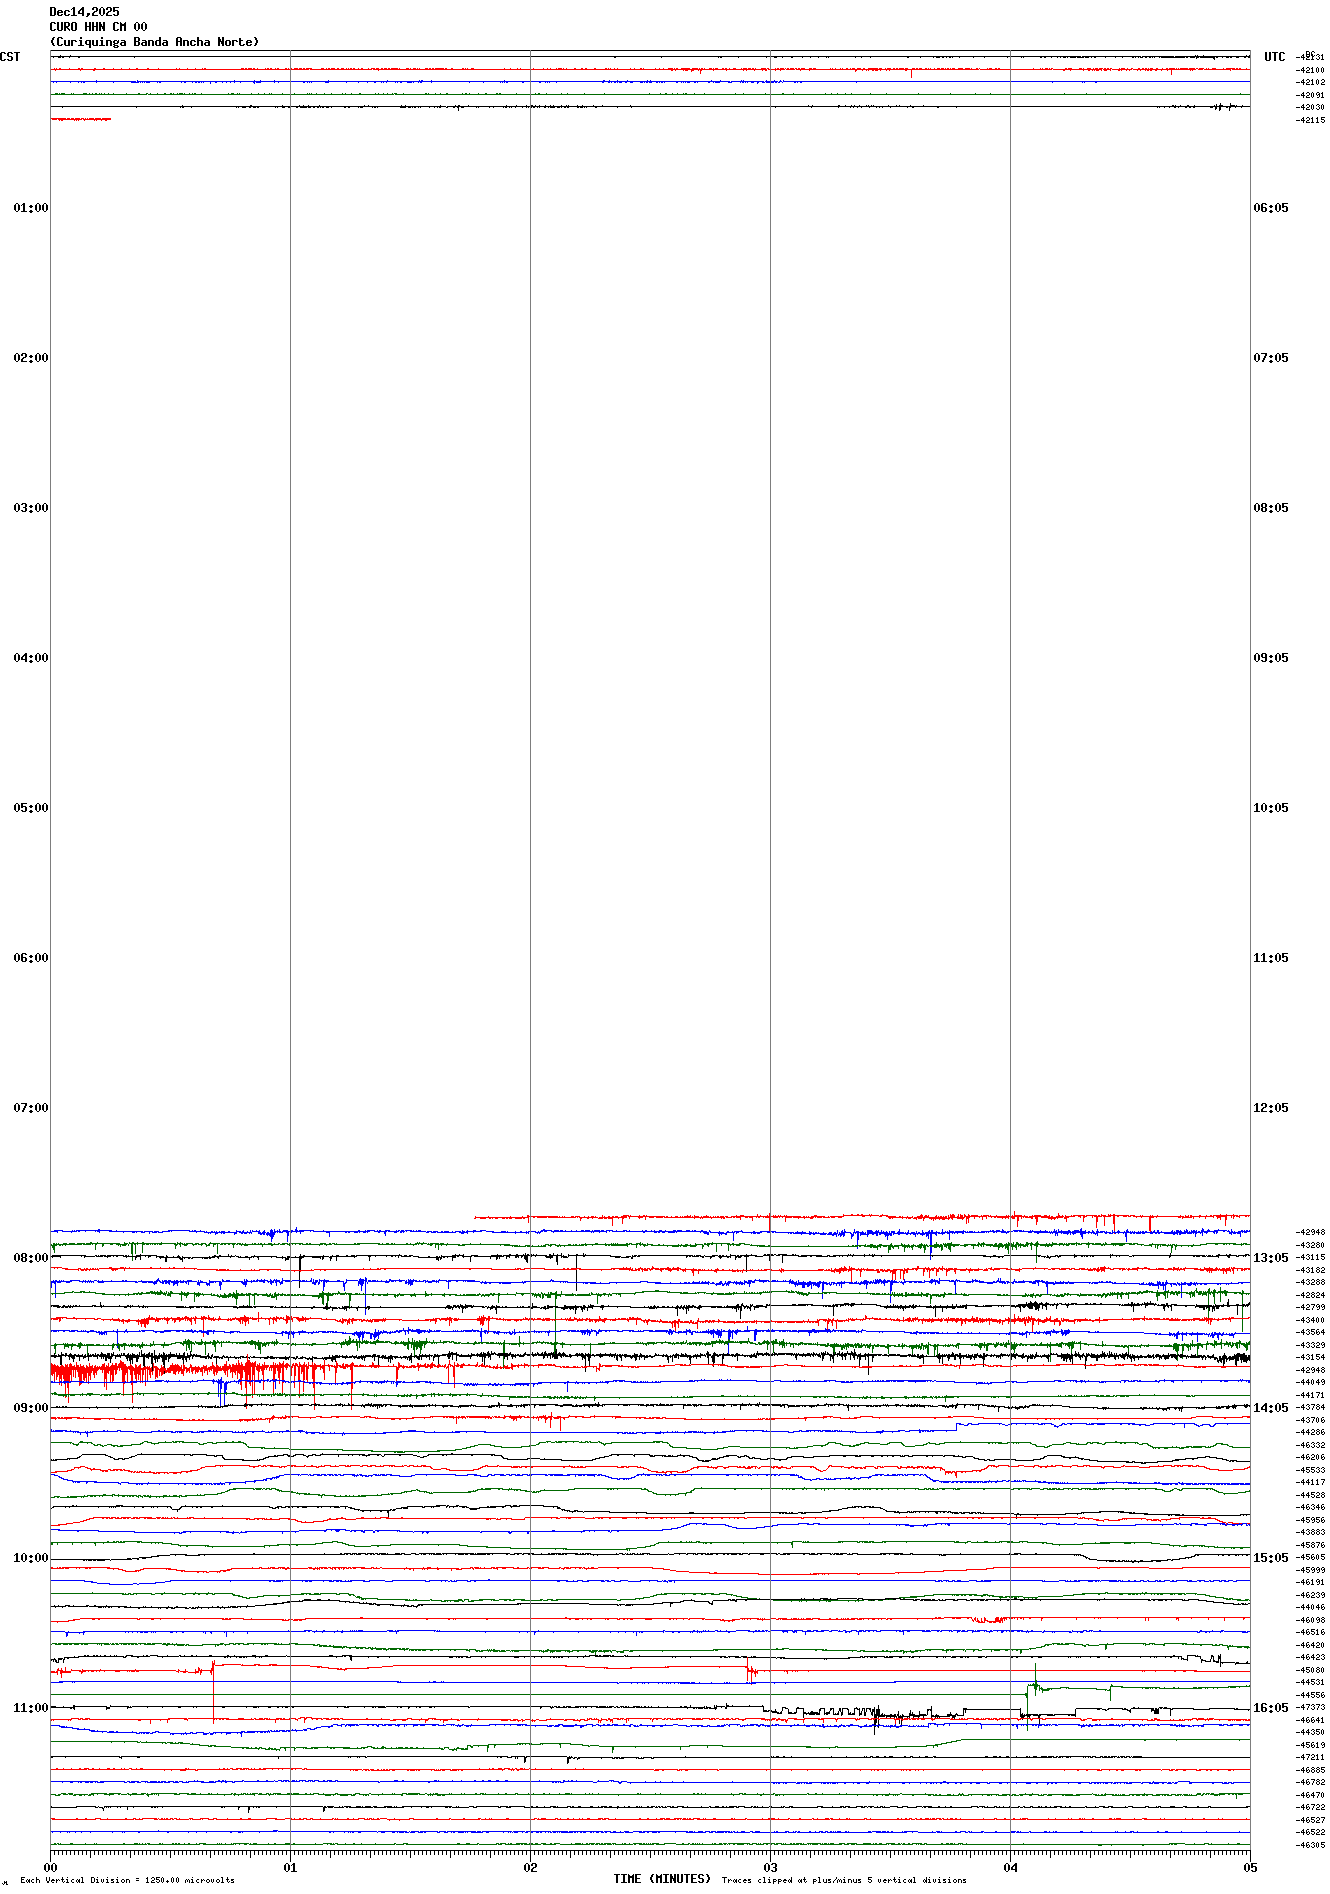Click the vertical division microvolts scale note

pos(127,1880)
